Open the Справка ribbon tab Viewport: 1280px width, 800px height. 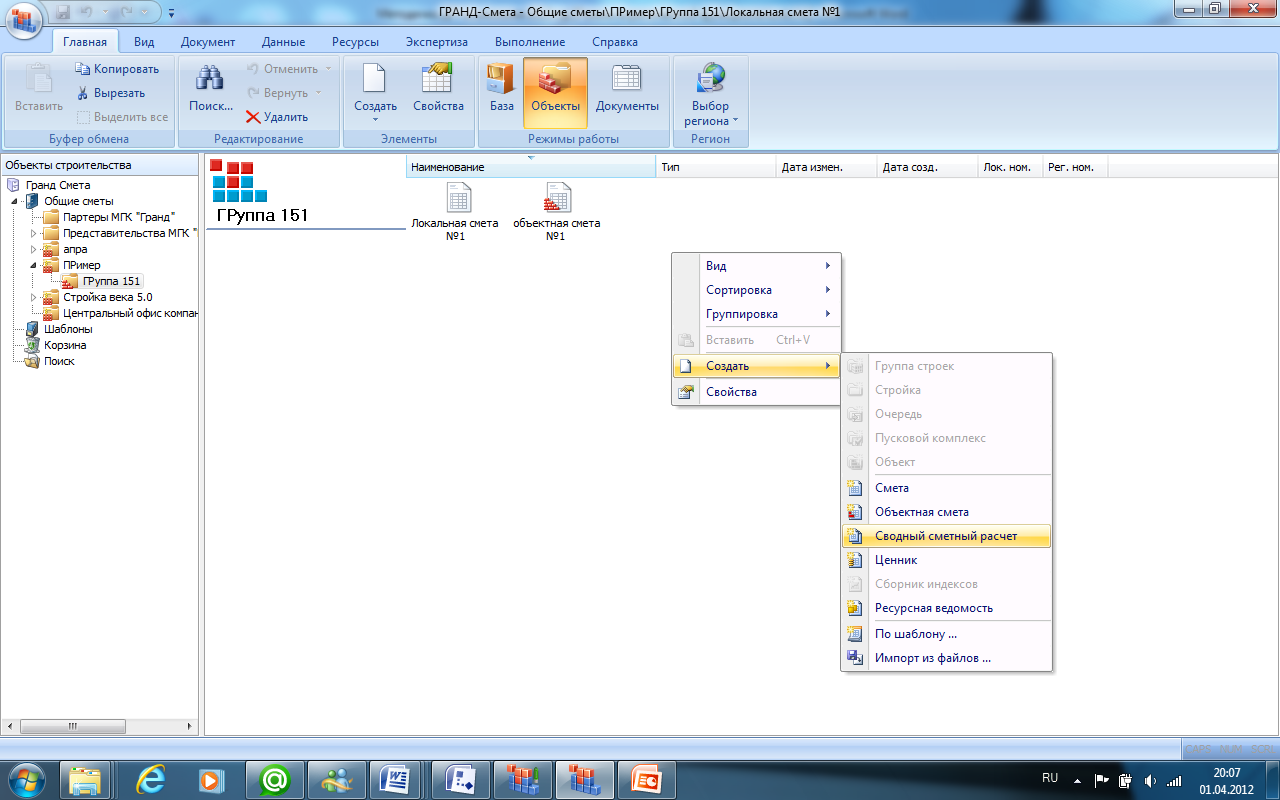click(615, 42)
